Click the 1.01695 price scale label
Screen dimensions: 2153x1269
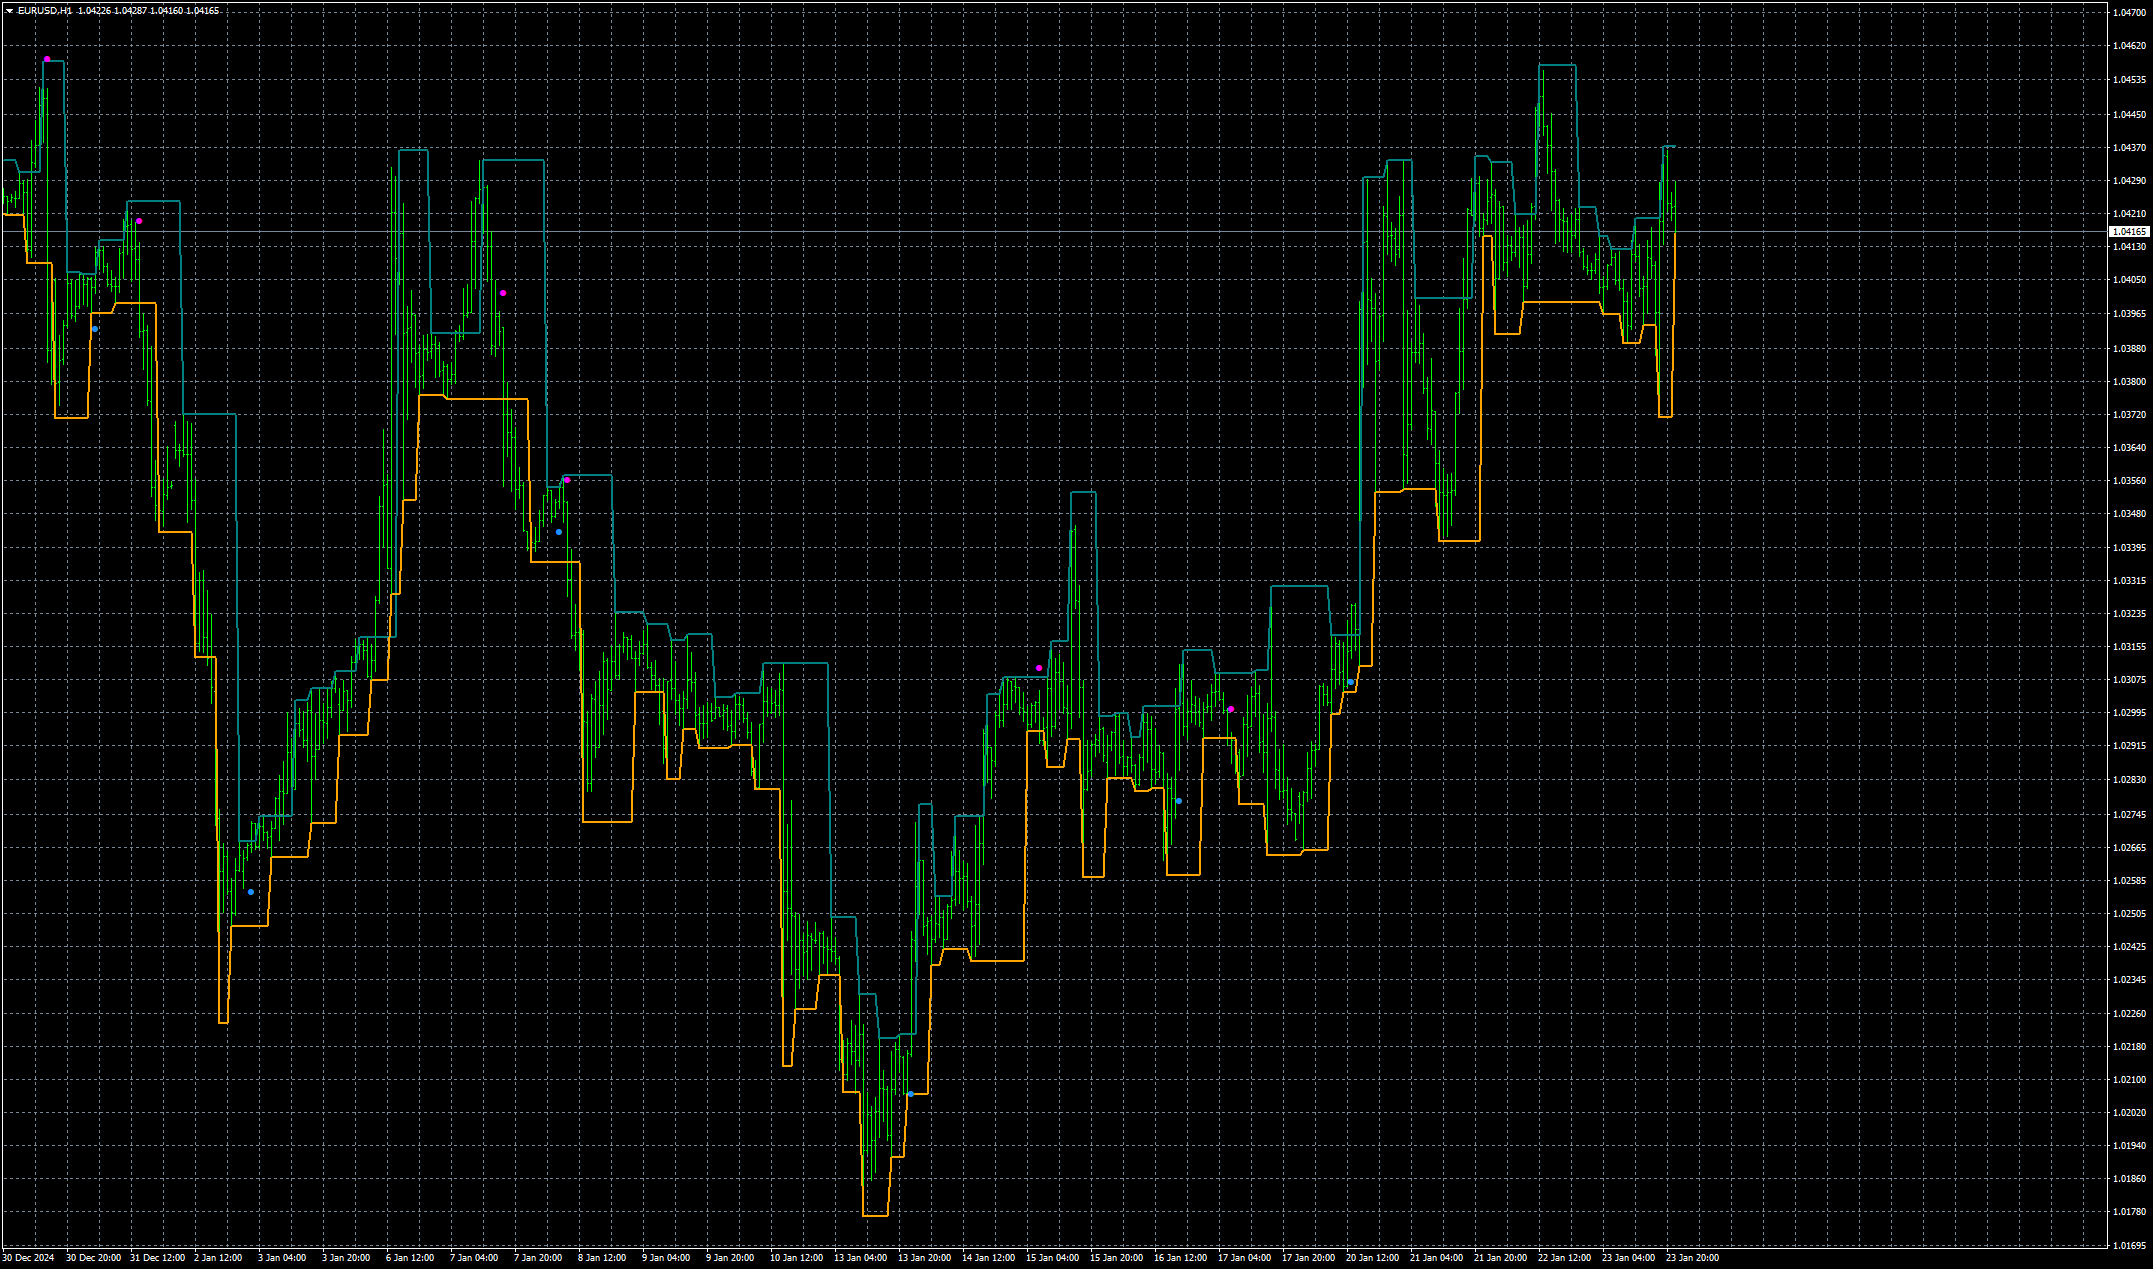2130,1246
